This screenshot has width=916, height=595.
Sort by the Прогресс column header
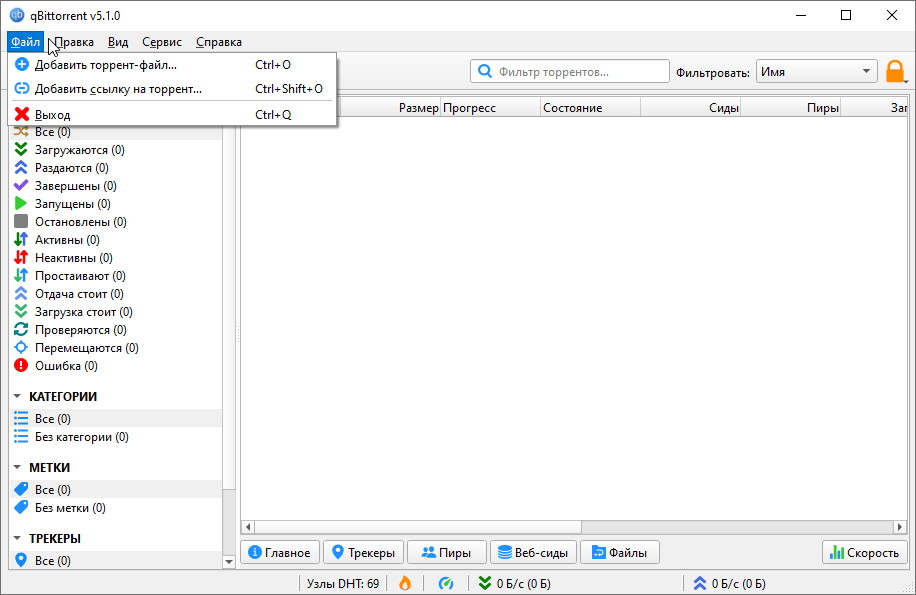(x=490, y=107)
